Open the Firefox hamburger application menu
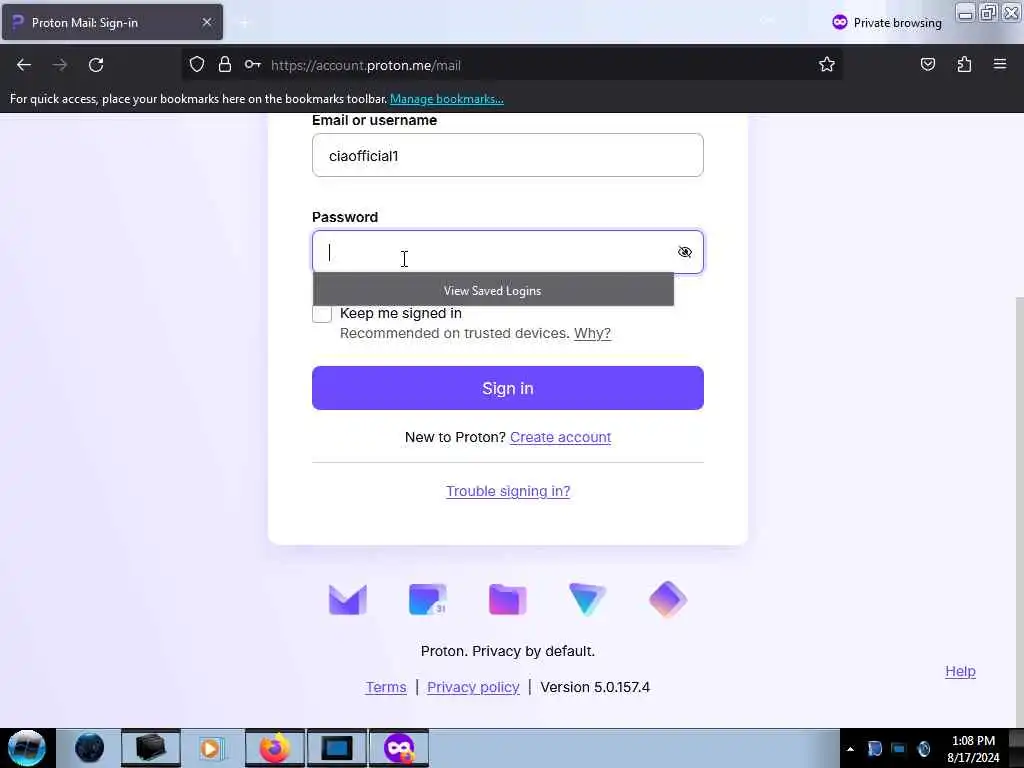1024x768 pixels. (1000, 65)
